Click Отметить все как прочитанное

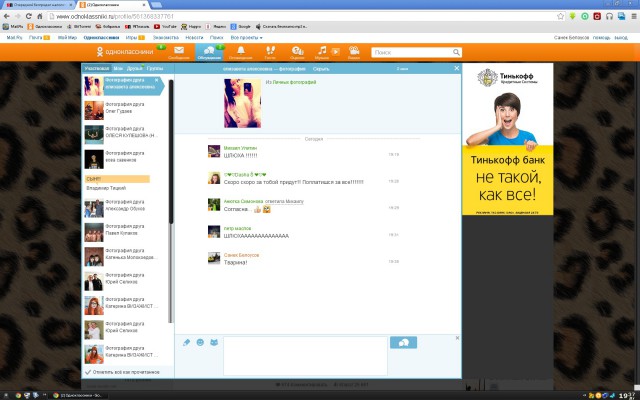tap(122, 372)
